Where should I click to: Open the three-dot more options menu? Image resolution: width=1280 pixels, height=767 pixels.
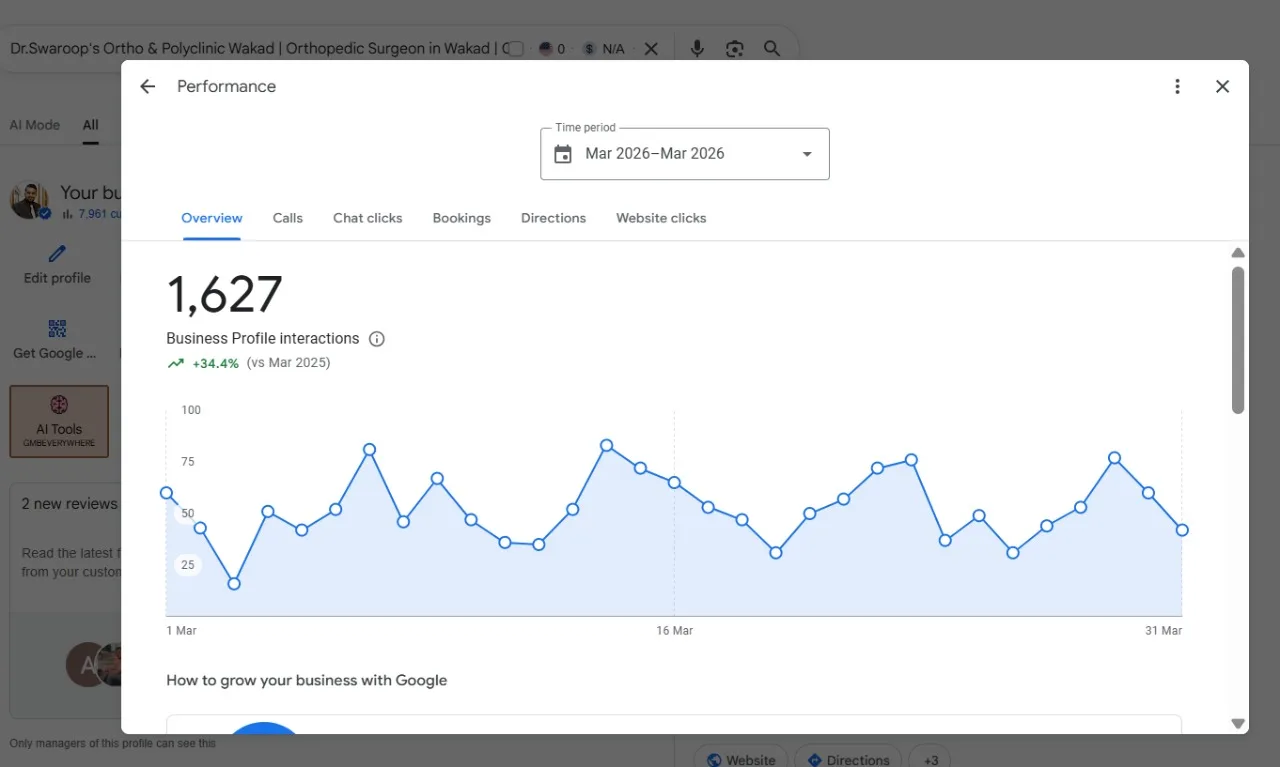(x=1177, y=87)
